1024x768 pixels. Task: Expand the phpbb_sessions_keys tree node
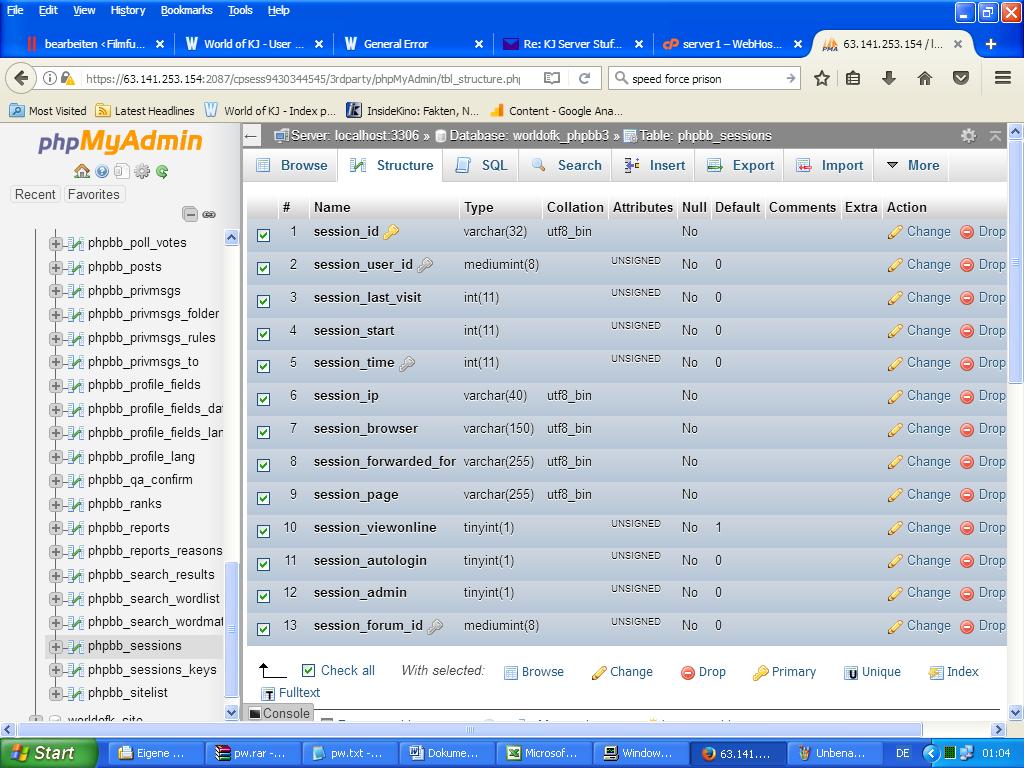[56, 670]
